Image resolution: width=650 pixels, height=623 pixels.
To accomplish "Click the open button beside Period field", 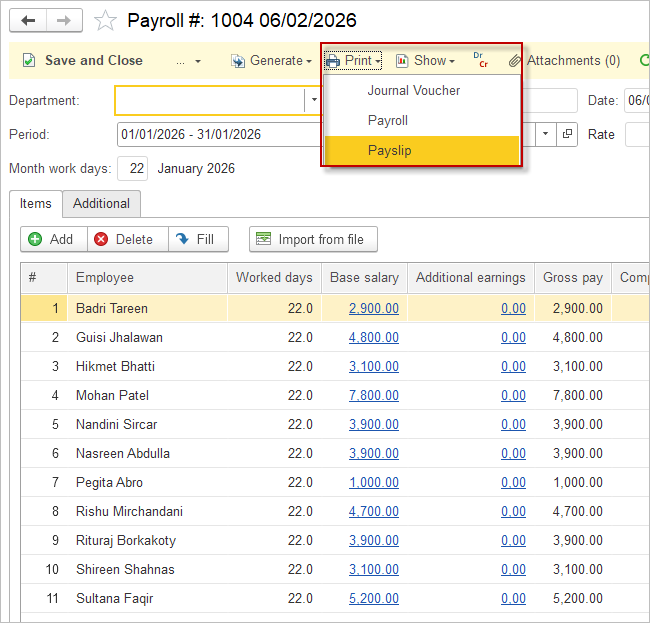I will coord(567,134).
